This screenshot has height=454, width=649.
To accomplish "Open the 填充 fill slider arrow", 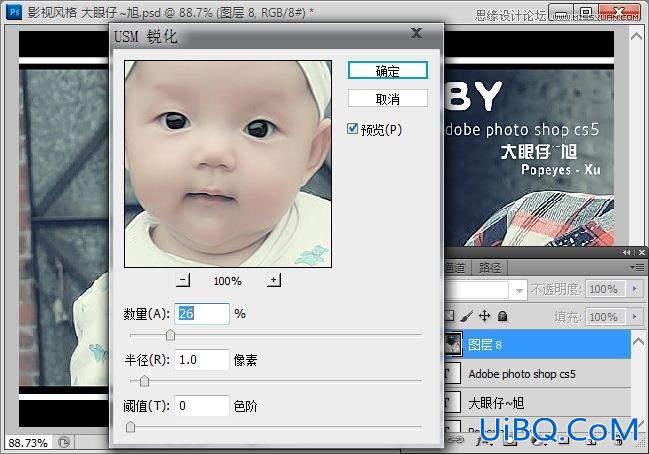I will coord(635,317).
